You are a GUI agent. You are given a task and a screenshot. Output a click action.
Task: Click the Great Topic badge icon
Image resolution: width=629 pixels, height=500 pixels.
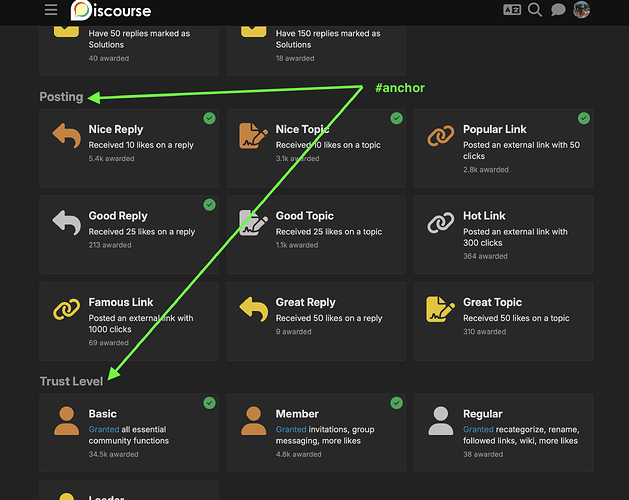tap(440, 309)
